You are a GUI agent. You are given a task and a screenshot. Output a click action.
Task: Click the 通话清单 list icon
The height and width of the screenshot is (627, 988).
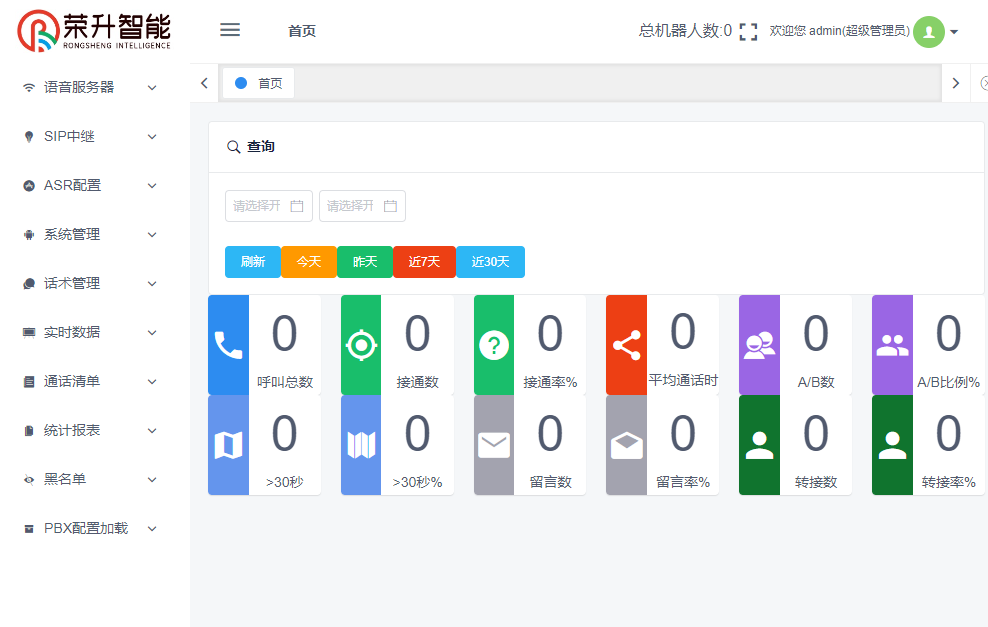click(x=28, y=382)
